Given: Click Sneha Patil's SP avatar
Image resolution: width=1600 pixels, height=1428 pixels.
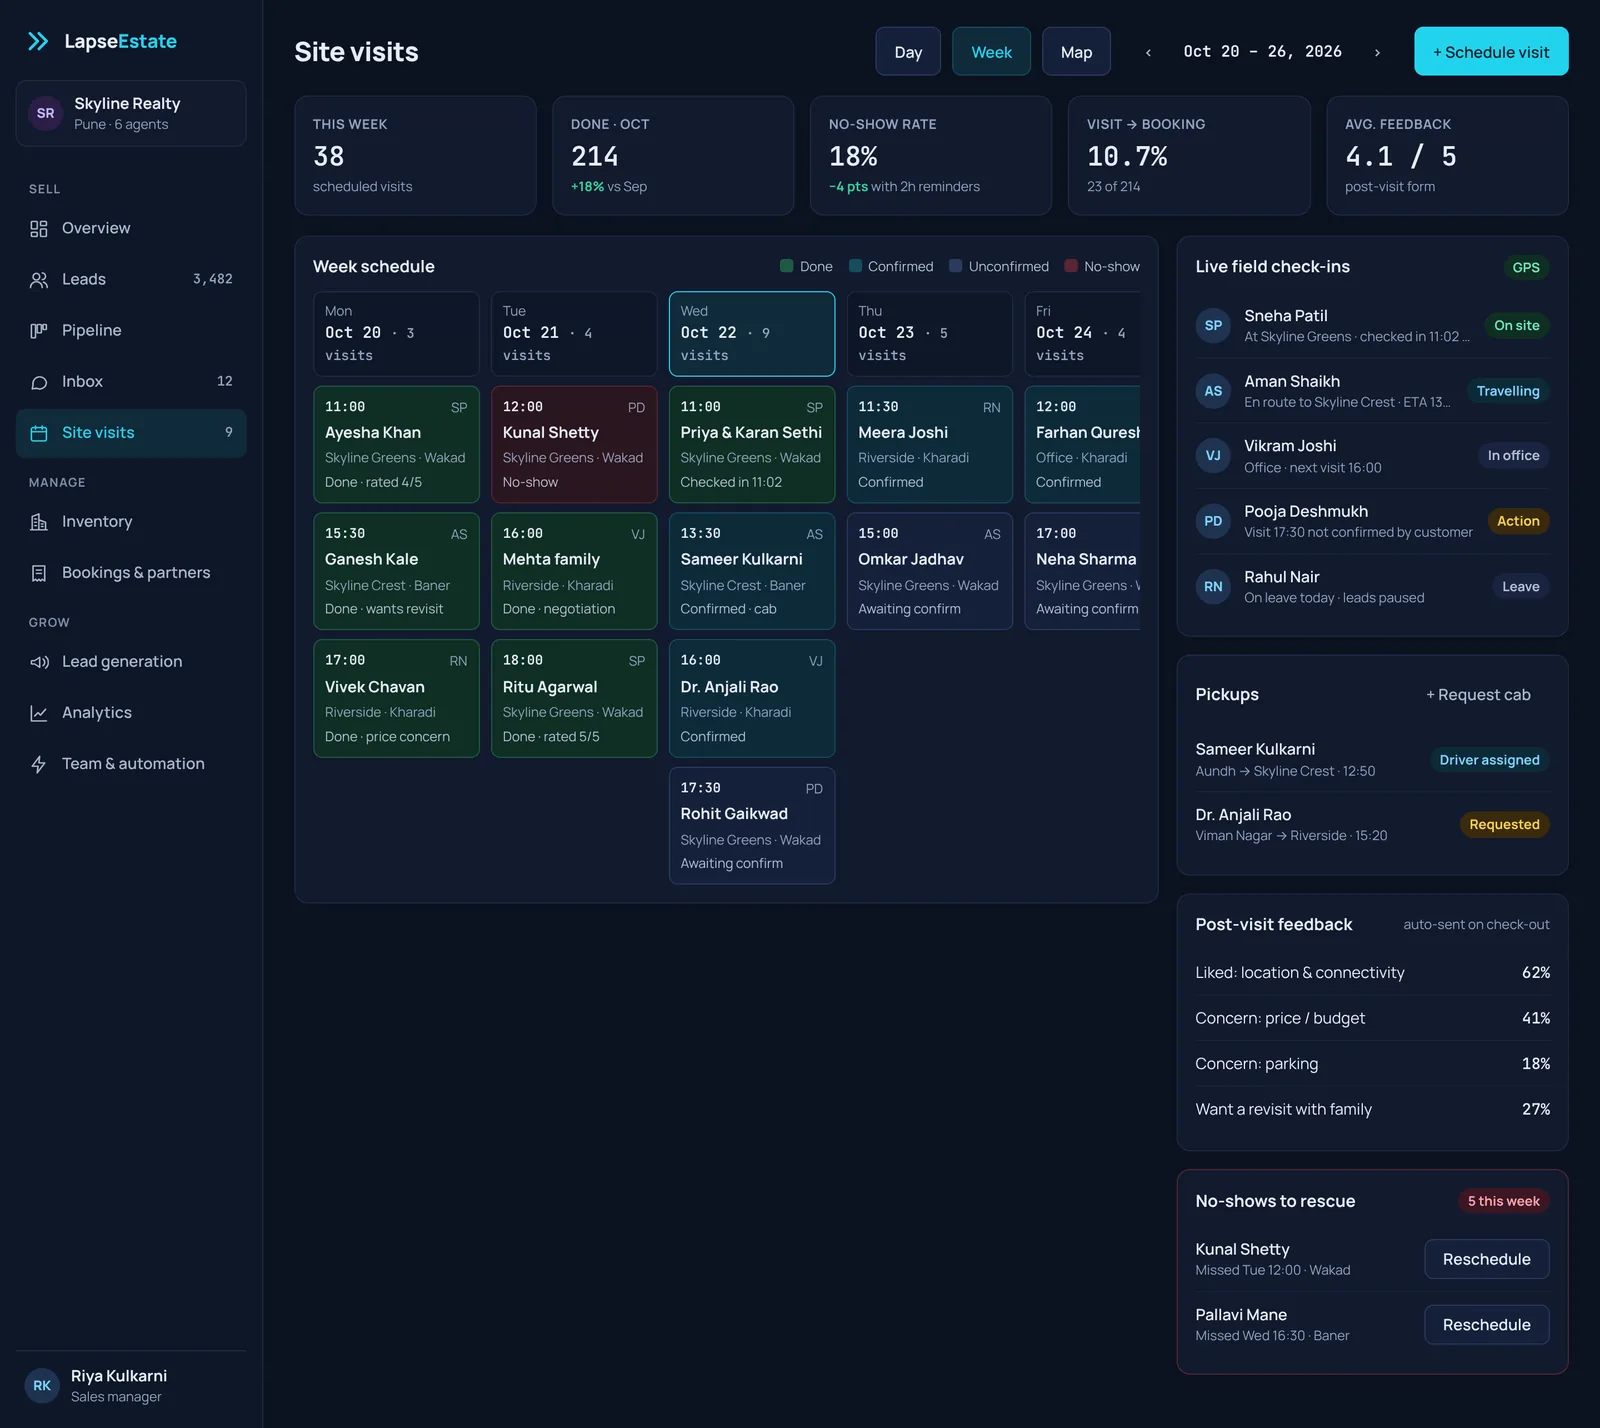Looking at the screenshot, I should point(1213,325).
